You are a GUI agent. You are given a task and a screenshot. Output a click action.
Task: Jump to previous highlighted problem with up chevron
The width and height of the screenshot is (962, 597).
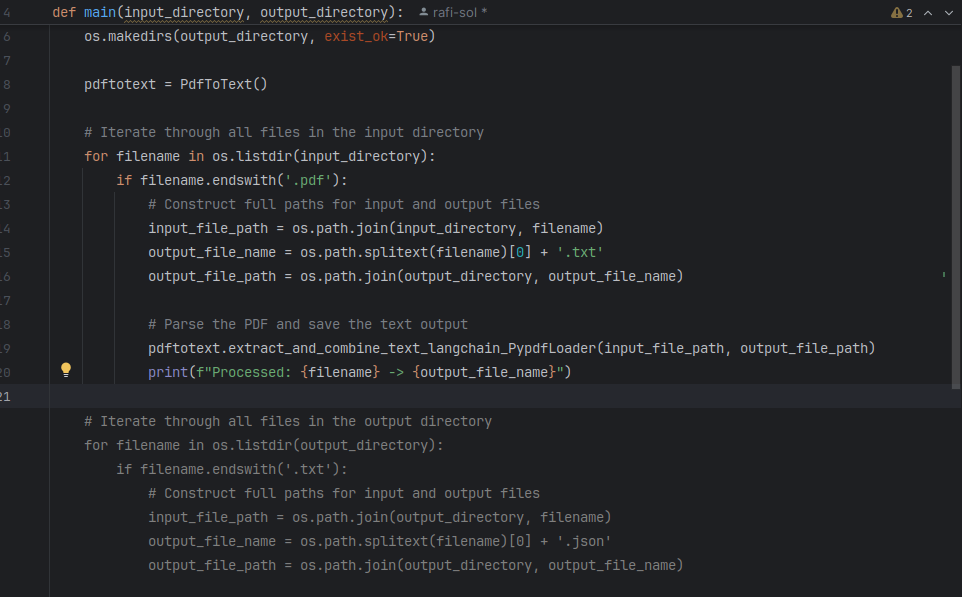coord(927,13)
